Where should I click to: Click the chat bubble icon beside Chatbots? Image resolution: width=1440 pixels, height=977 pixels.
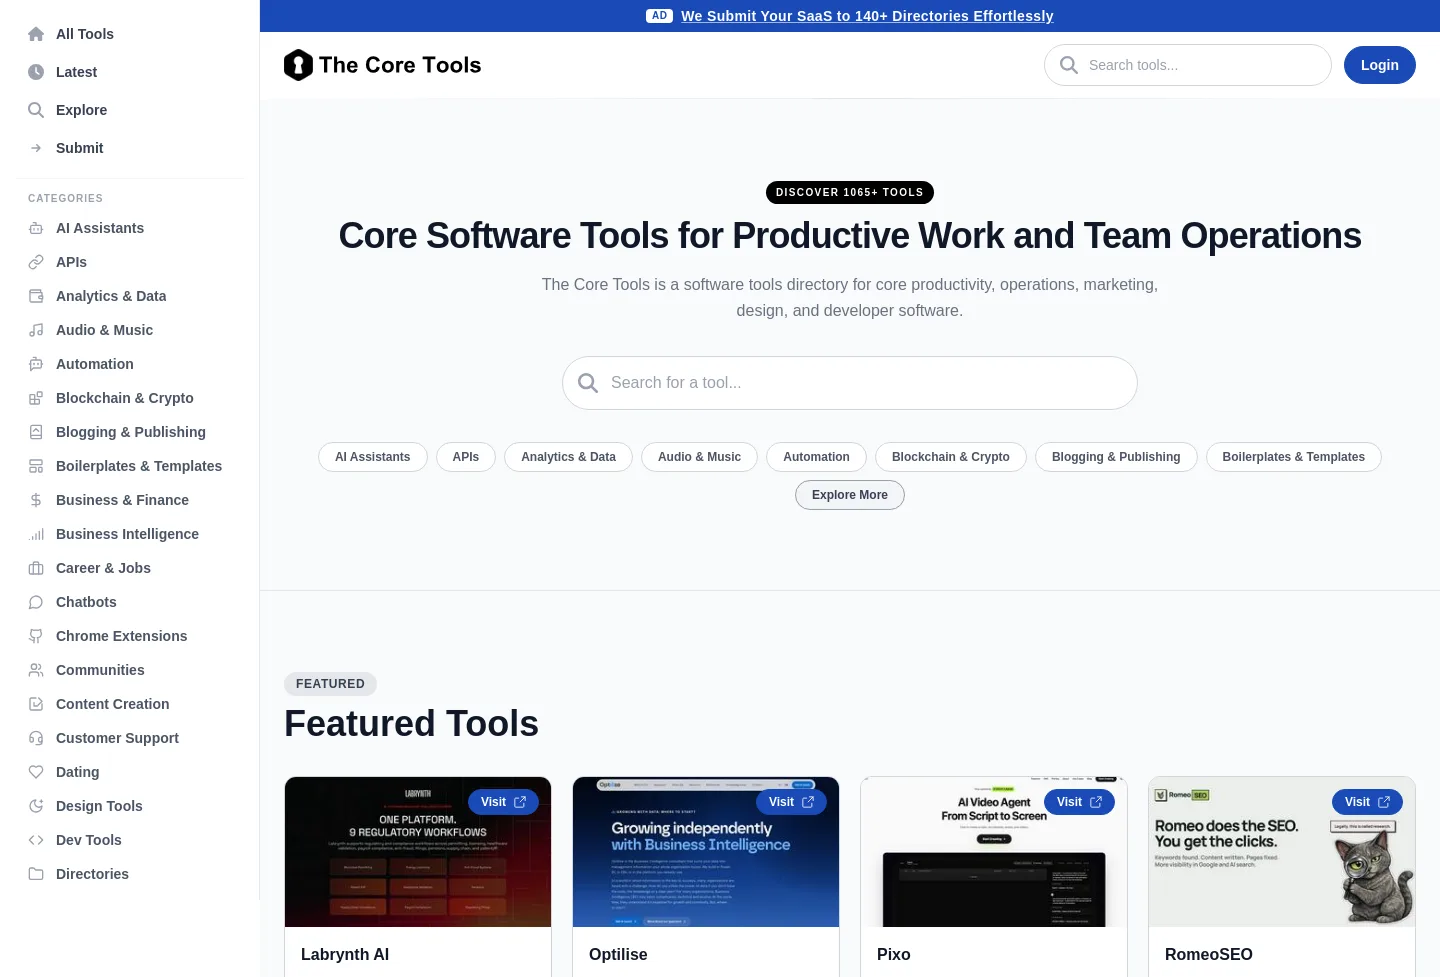36,602
